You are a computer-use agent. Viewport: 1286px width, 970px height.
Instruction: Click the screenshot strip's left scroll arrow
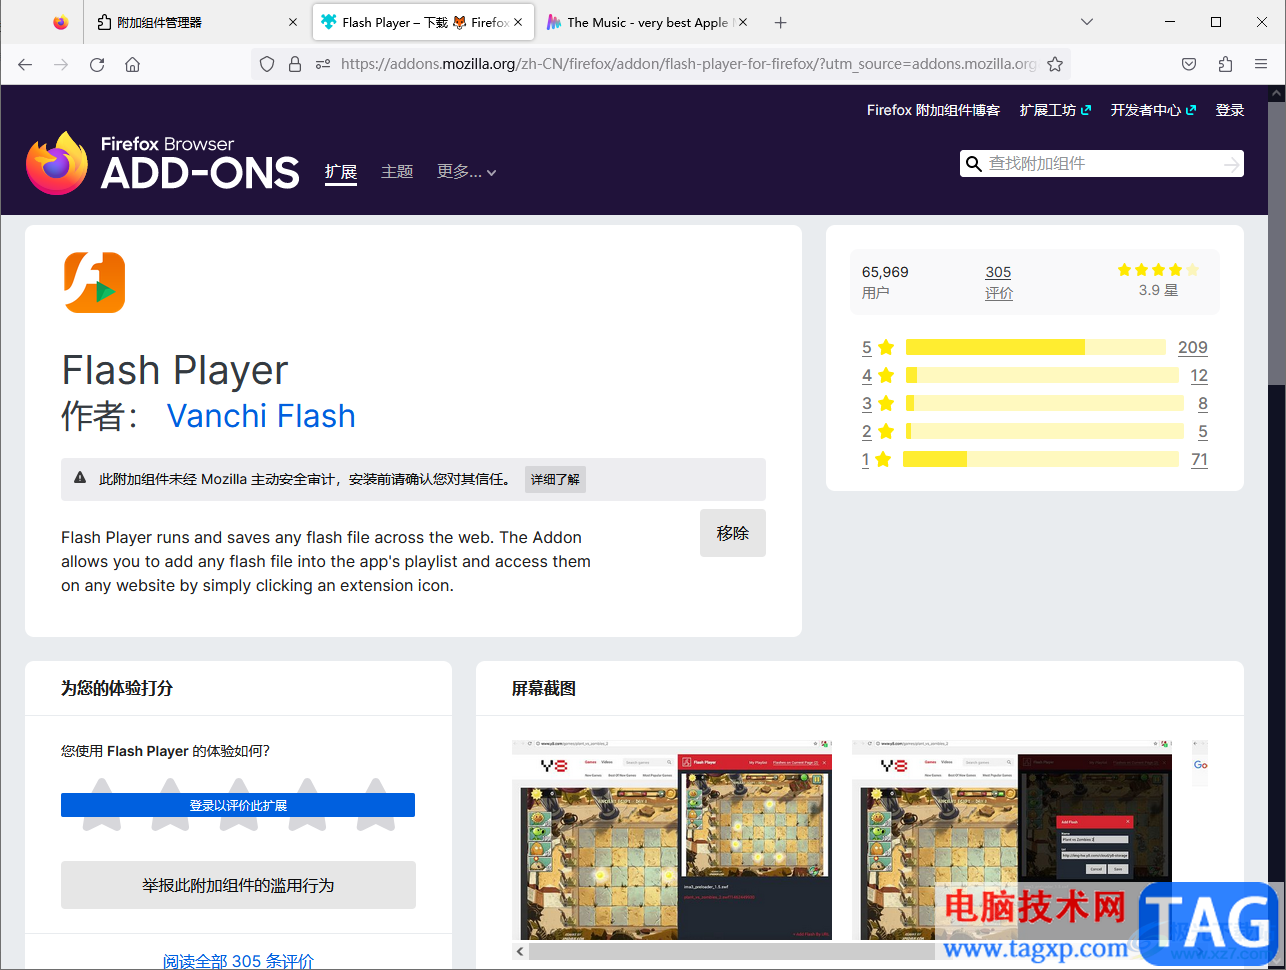click(x=520, y=950)
